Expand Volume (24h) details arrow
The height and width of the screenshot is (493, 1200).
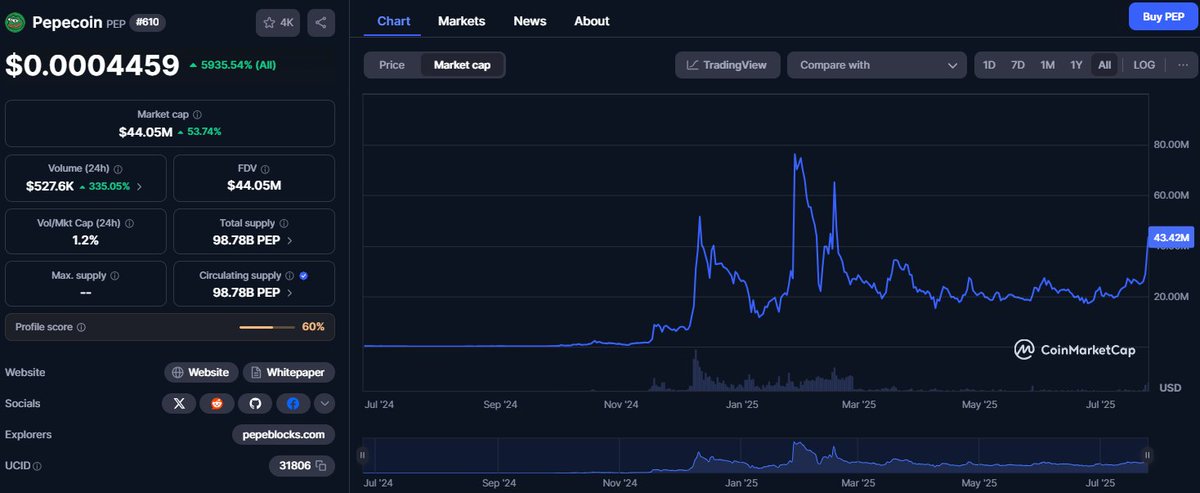point(139,186)
